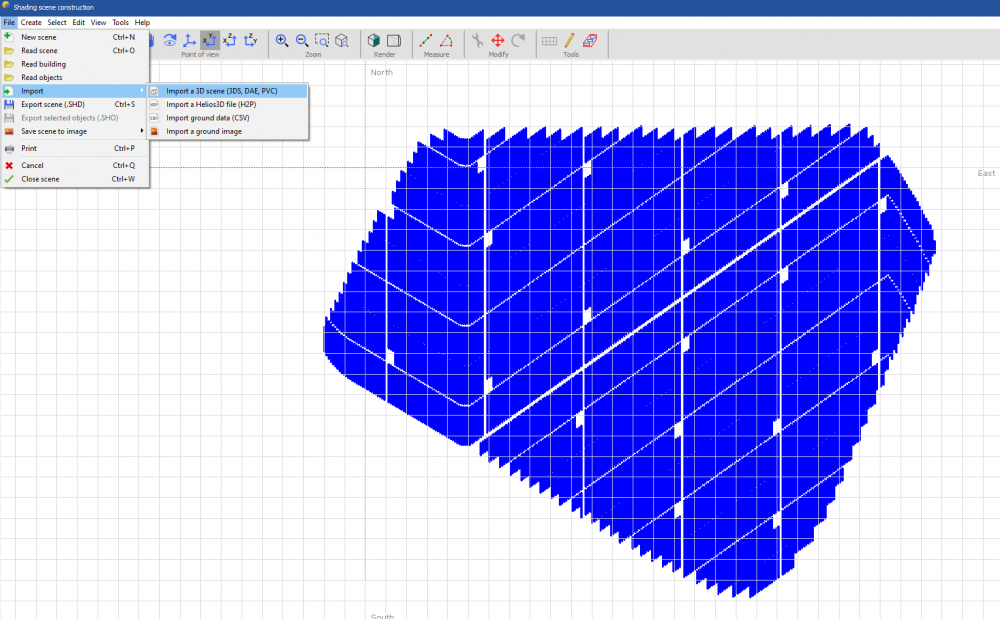Open the Create menu

[x=31, y=22]
